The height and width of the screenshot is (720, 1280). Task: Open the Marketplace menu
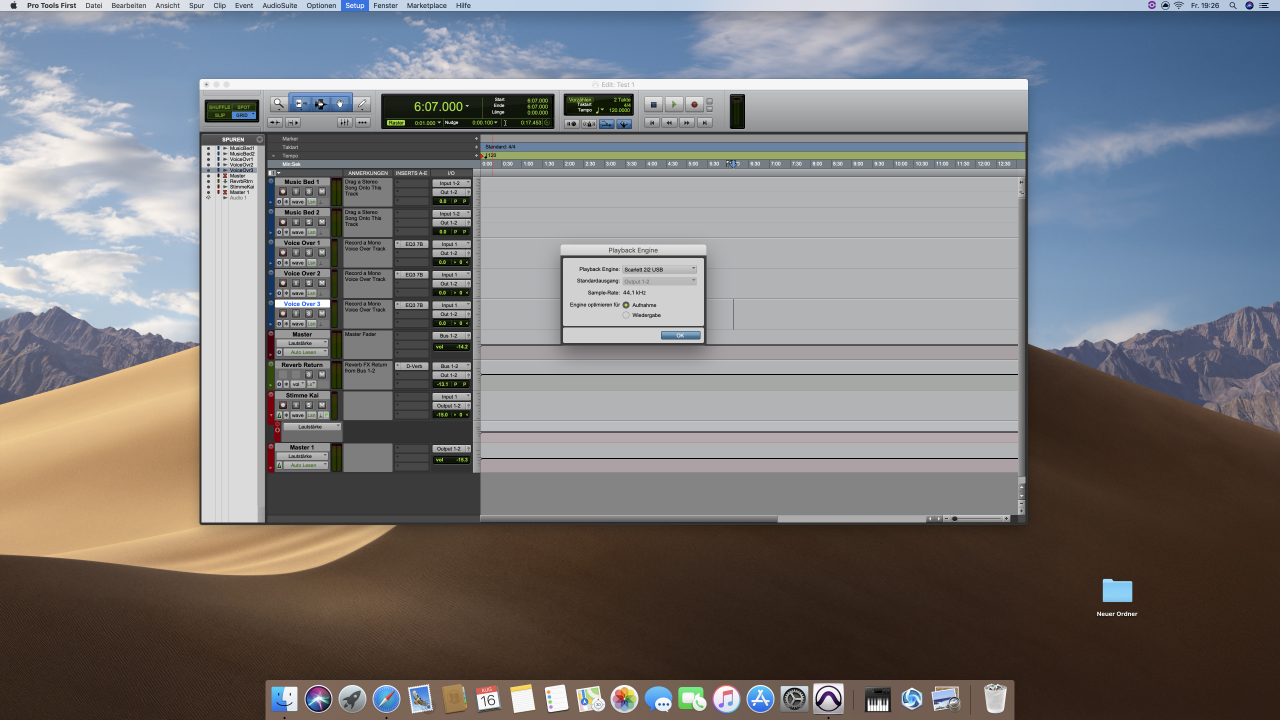point(427,5)
